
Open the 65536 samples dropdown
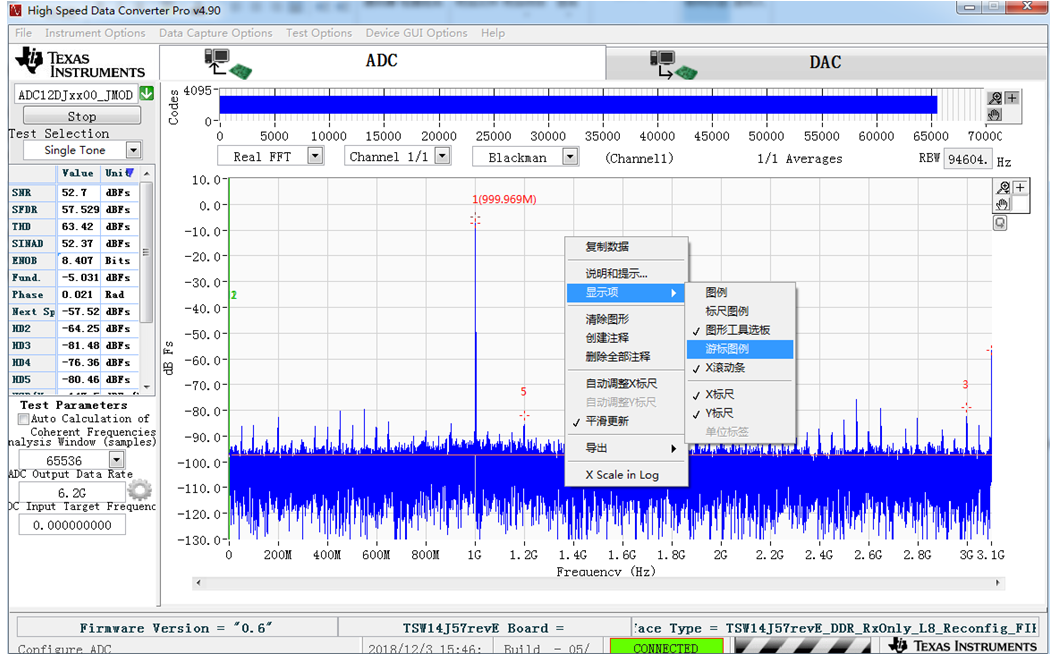point(117,460)
